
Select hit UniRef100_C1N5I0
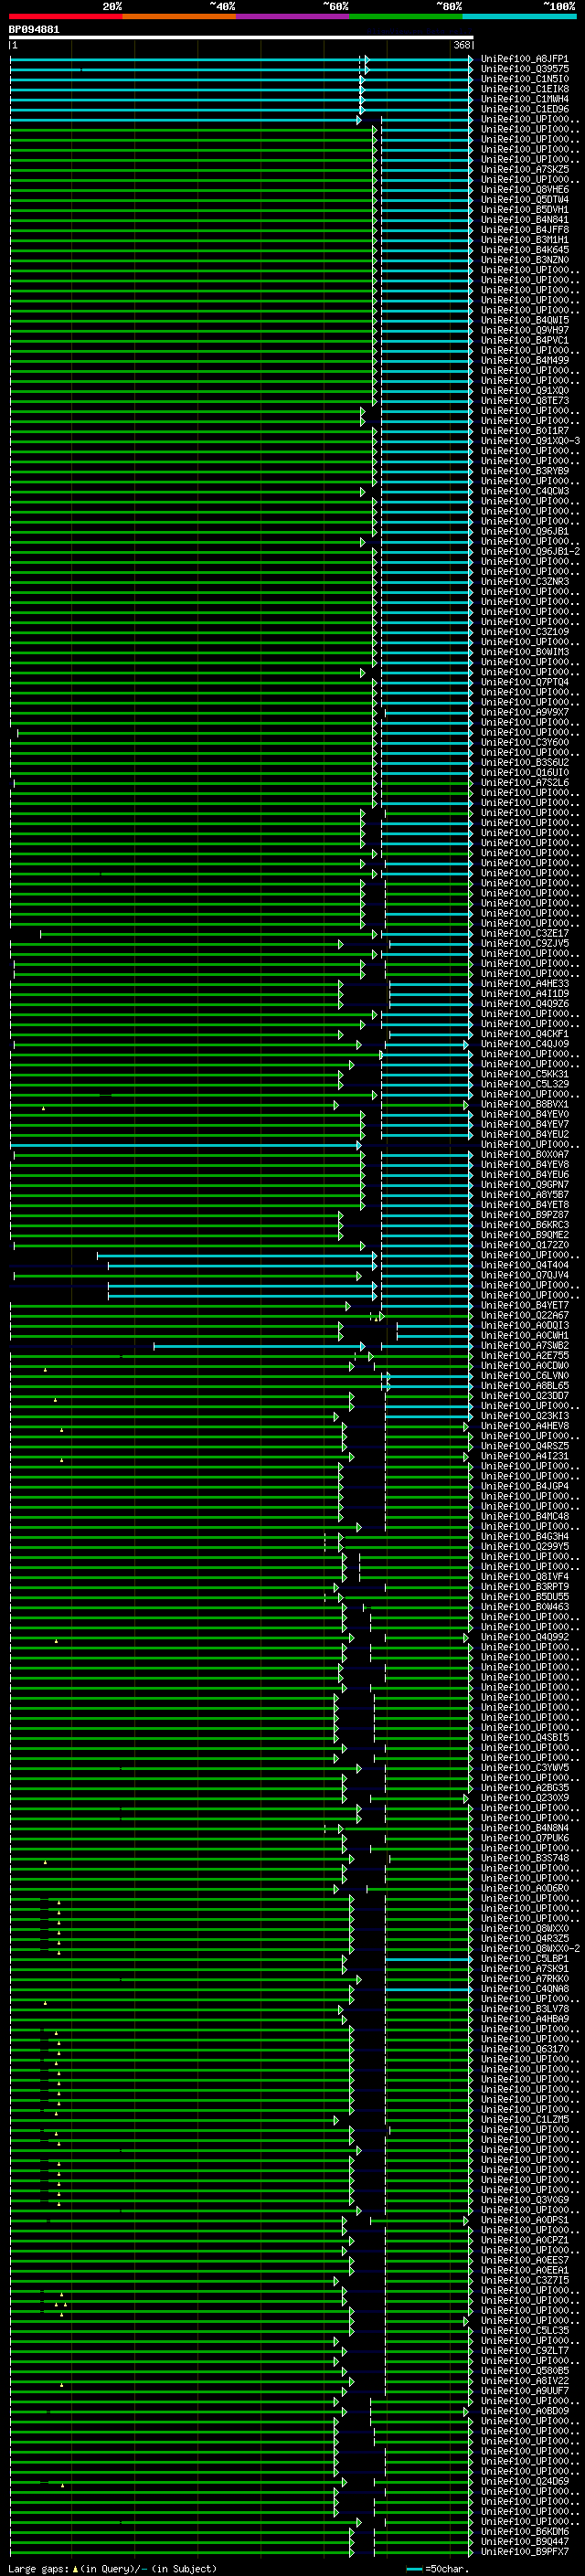point(525,79)
